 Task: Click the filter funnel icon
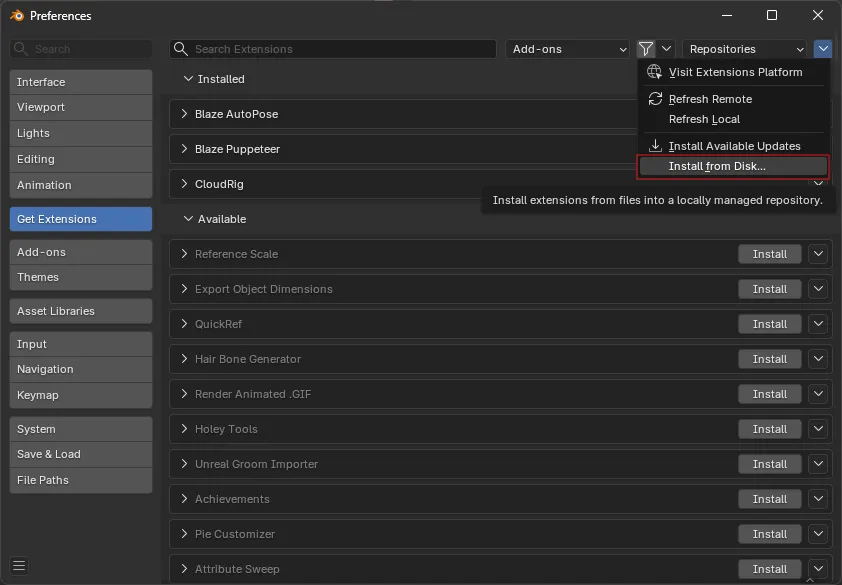point(646,49)
